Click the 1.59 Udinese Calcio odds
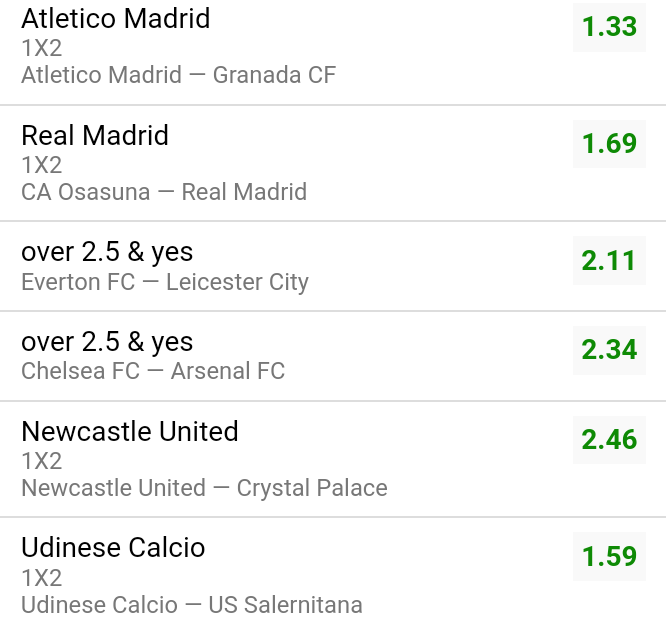The image size is (666, 624). tap(609, 556)
